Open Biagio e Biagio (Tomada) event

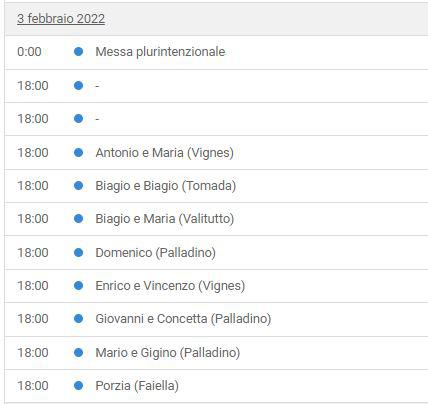click(x=166, y=186)
